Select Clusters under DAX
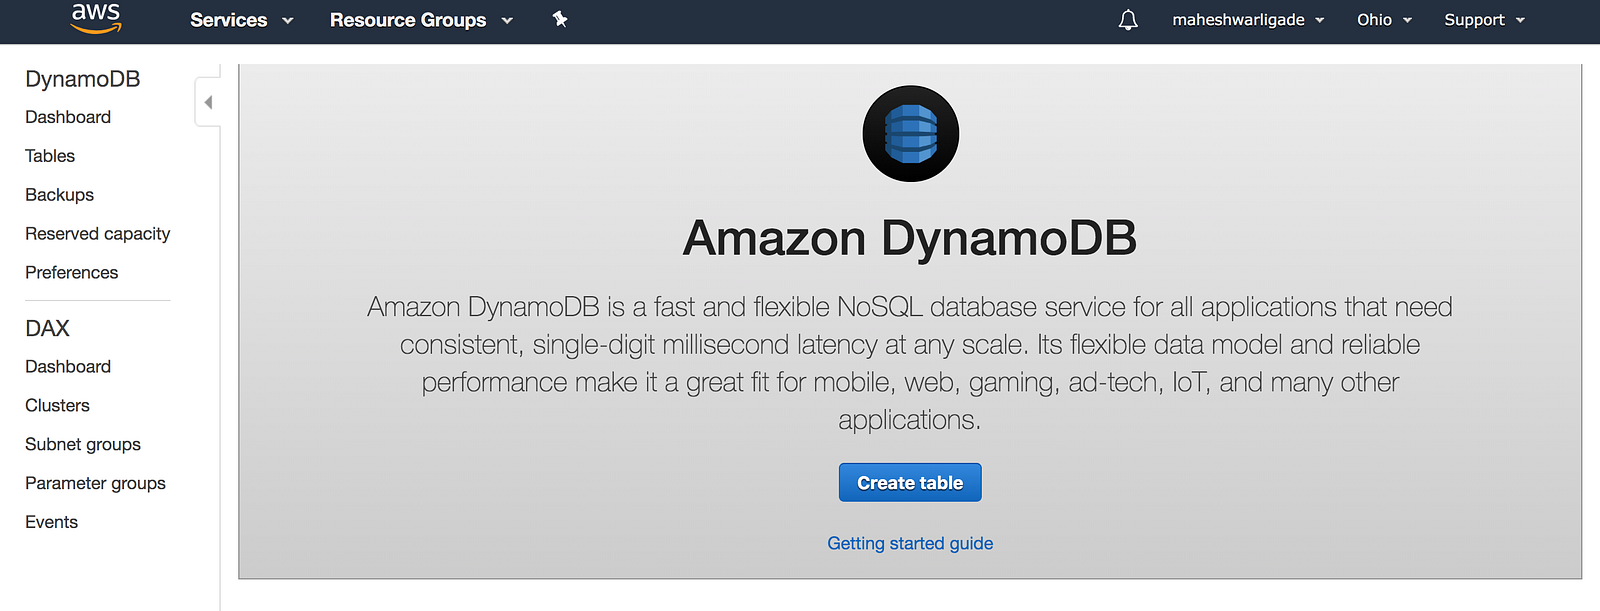The width and height of the screenshot is (1600, 611). point(58,406)
